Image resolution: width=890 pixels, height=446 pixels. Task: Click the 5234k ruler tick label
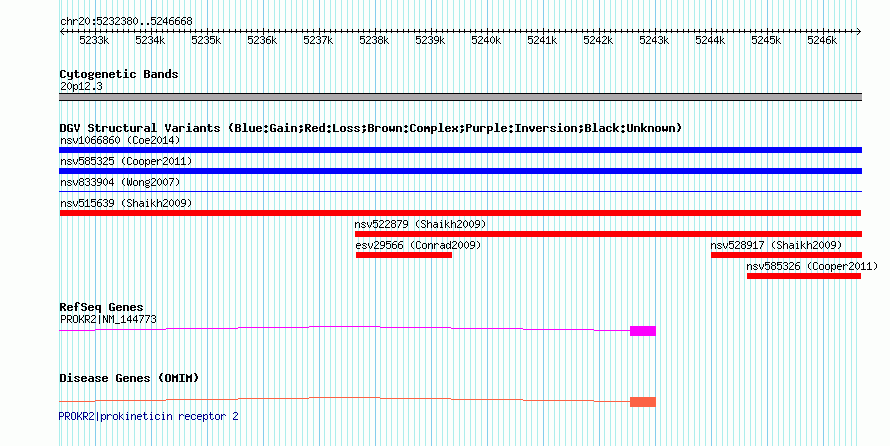pos(150,40)
